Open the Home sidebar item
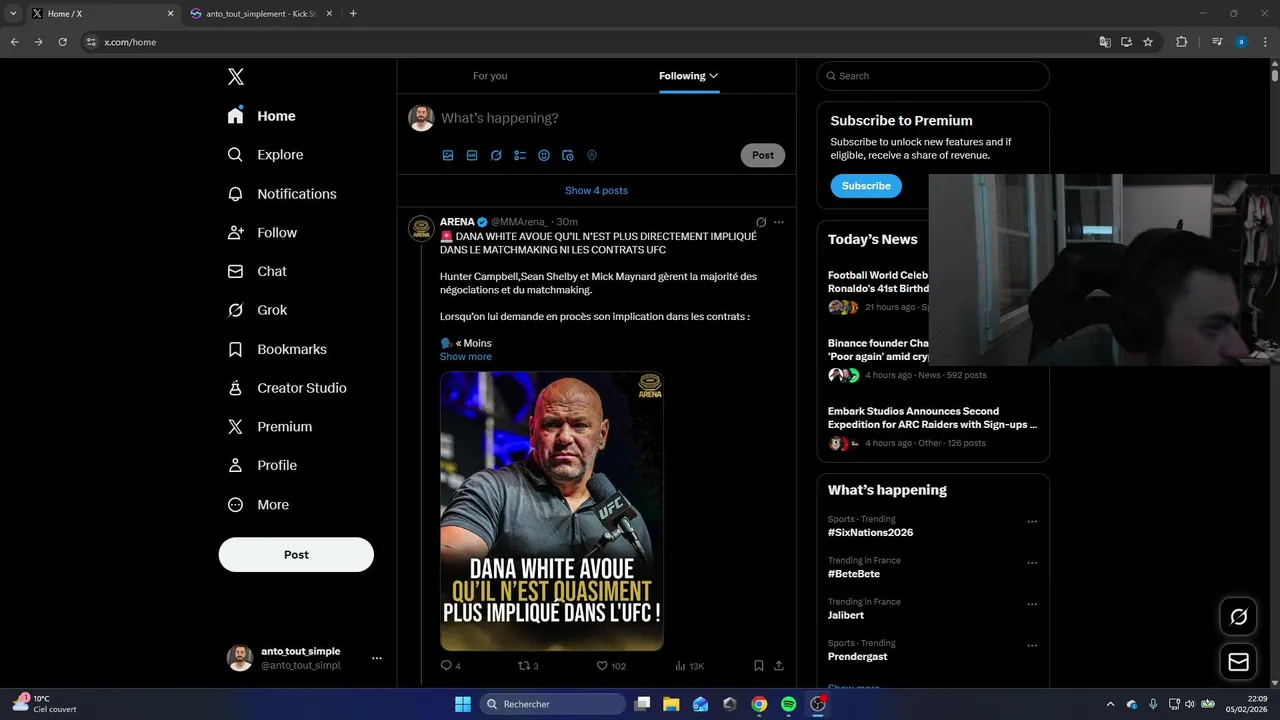The image size is (1280, 720). (x=262, y=116)
